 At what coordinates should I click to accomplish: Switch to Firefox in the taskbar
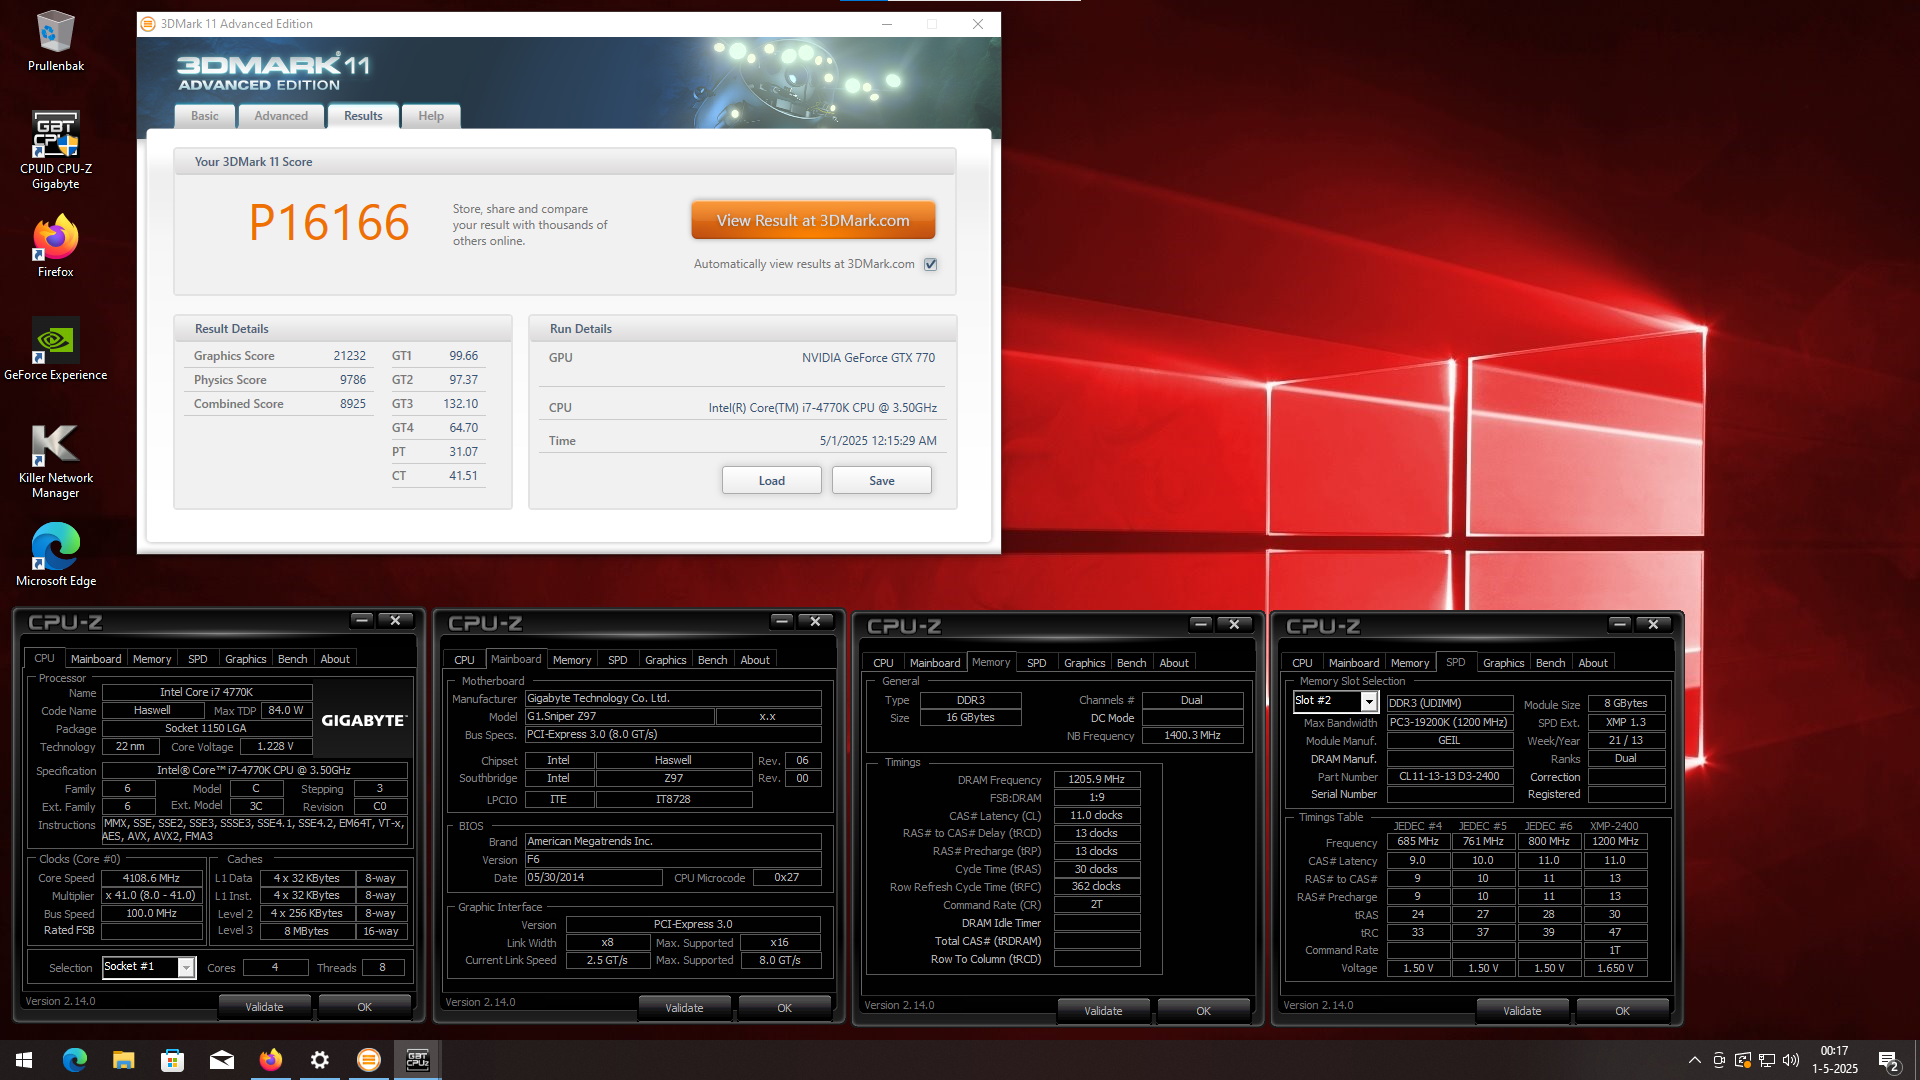click(270, 1060)
